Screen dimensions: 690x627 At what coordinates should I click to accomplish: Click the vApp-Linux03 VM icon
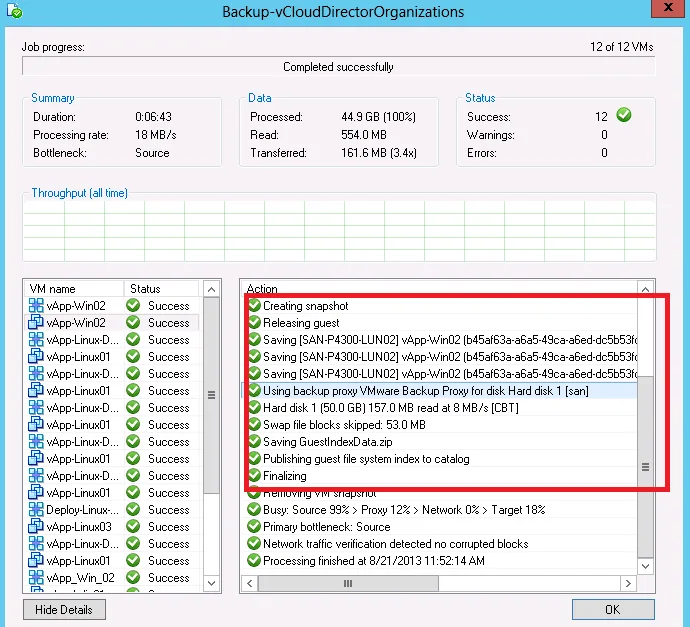coord(36,527)
